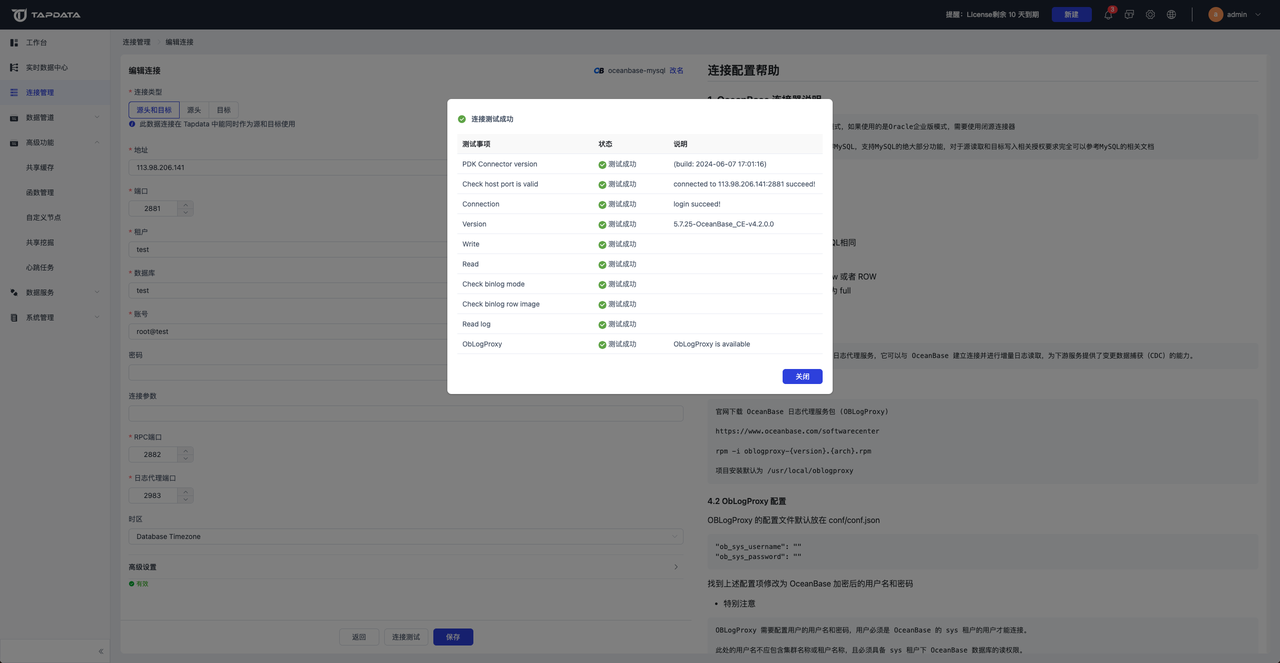1280x663 pixels.
Task: Increase the 端口 value with the up arrow
Action: point(185,205)
